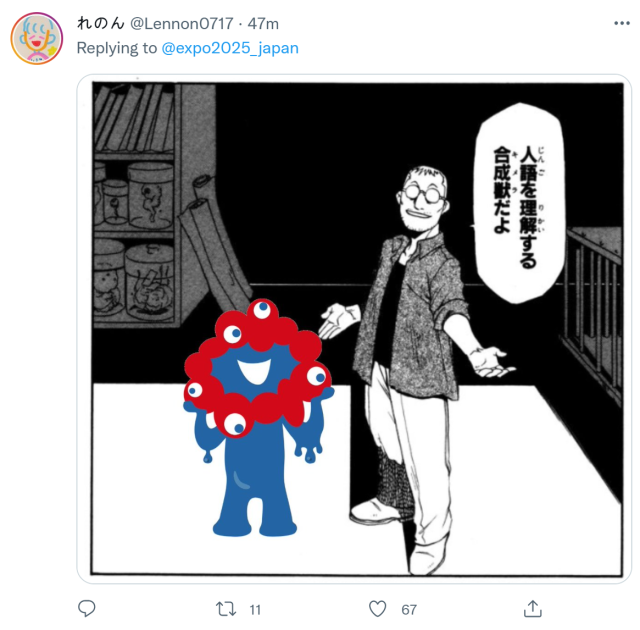Click the reply speech bubble icon
The width and height of the screenshot is (640, 630).
tap(87, 608)
